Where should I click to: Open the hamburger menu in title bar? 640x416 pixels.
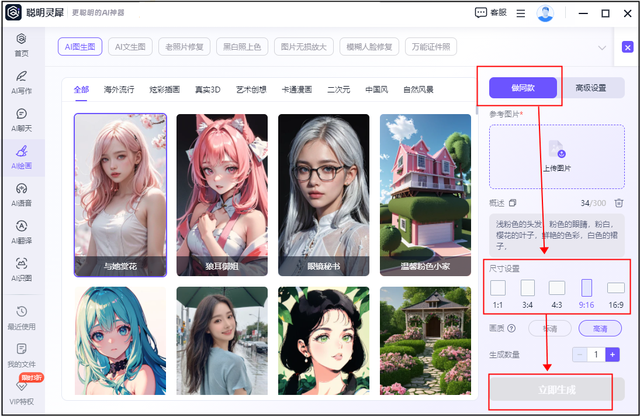click(521, 13)
